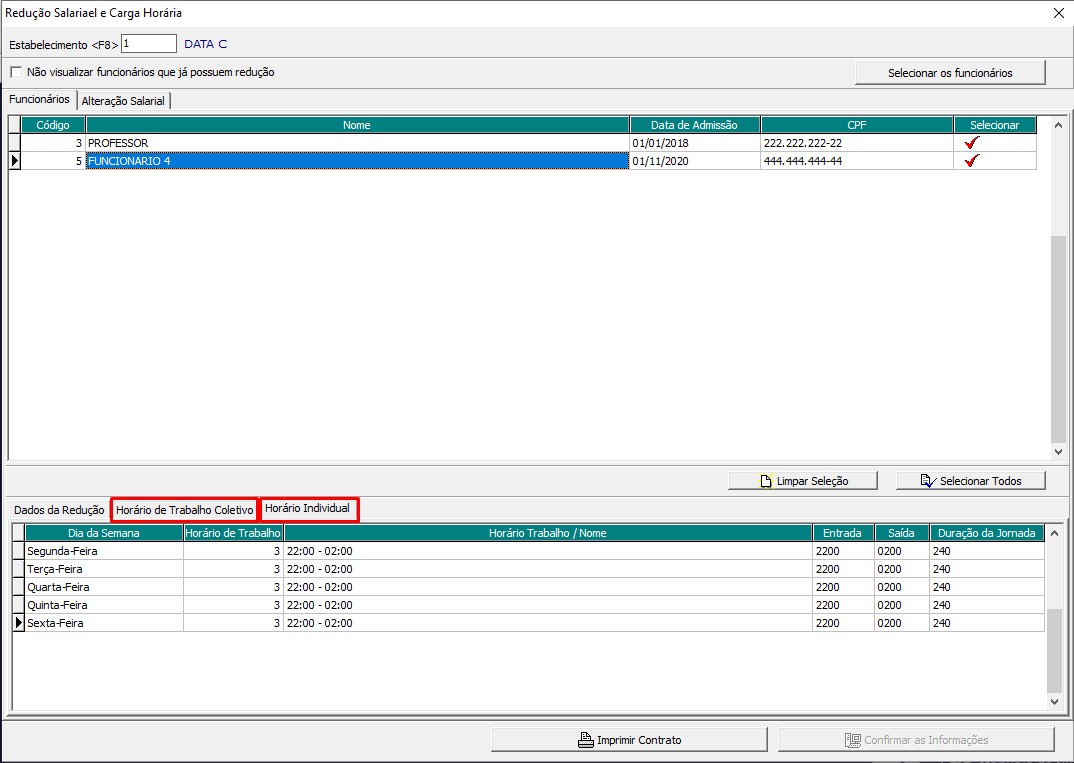Click admission date 01/01/2018

(695, 142)
